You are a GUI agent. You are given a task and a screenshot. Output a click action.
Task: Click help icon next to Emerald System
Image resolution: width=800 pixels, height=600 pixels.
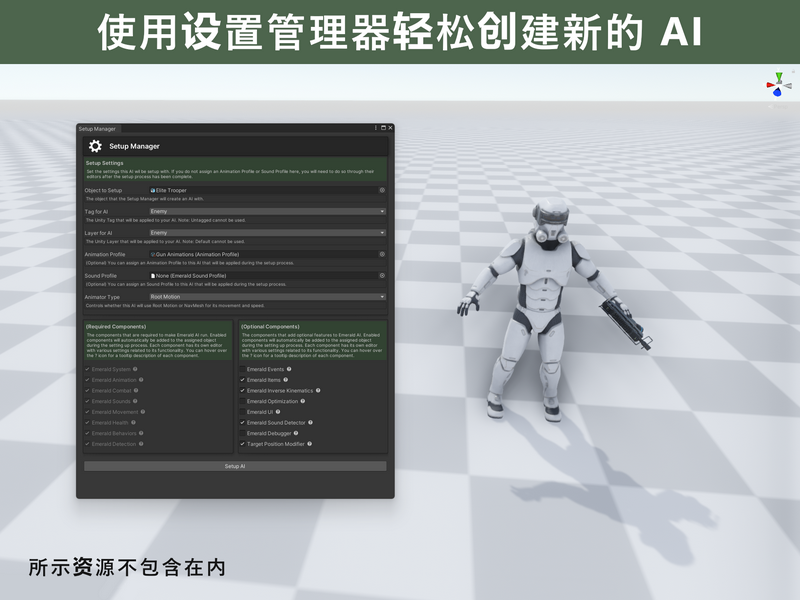[135, 369]
